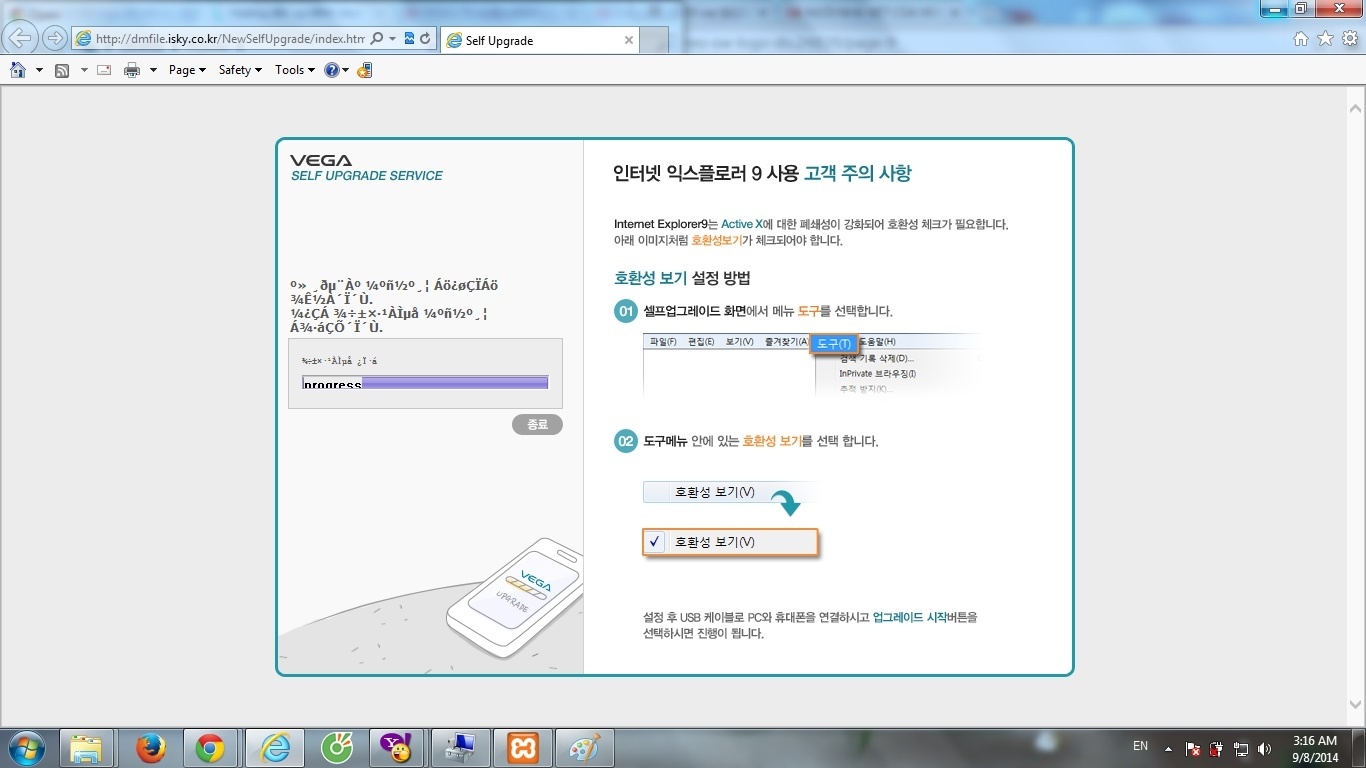Screen dimensions: 1366x768
Task: Open the address bar autocomplete dropdown arrow
Action: click(392, 39)
